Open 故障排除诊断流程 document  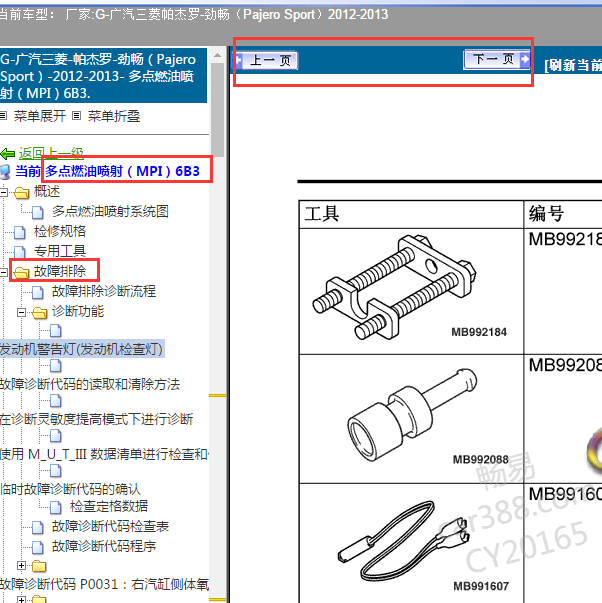click(x=104, y=291)
